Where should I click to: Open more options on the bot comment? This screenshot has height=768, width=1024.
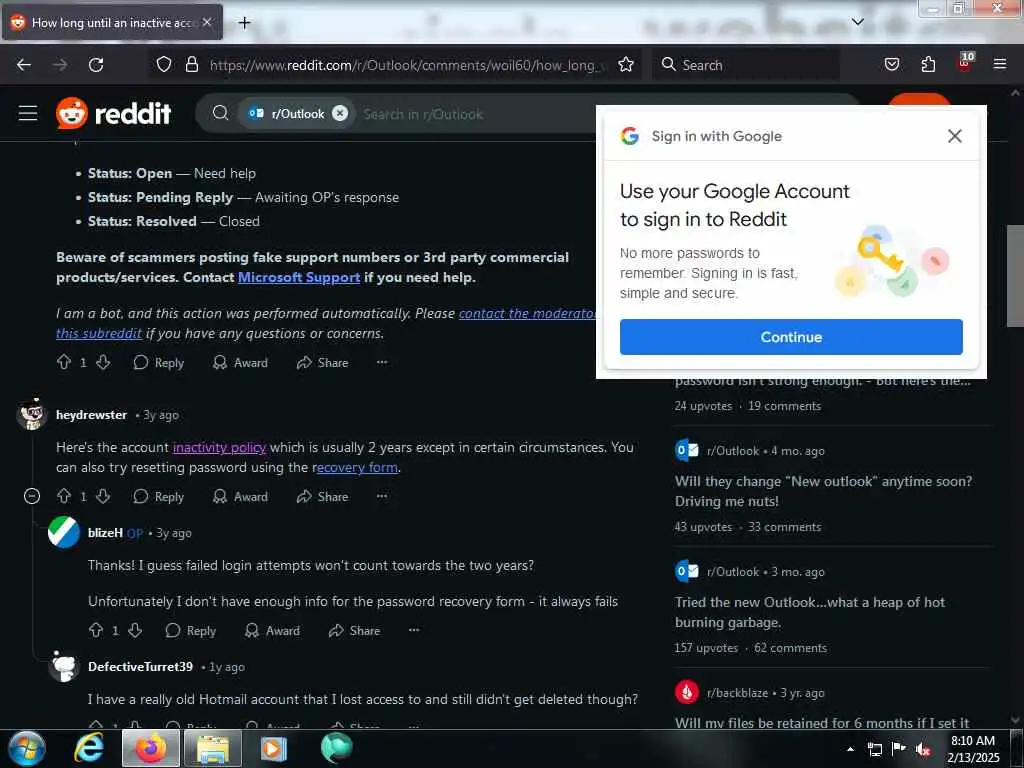pyautogui.click(x=382, y=362)
